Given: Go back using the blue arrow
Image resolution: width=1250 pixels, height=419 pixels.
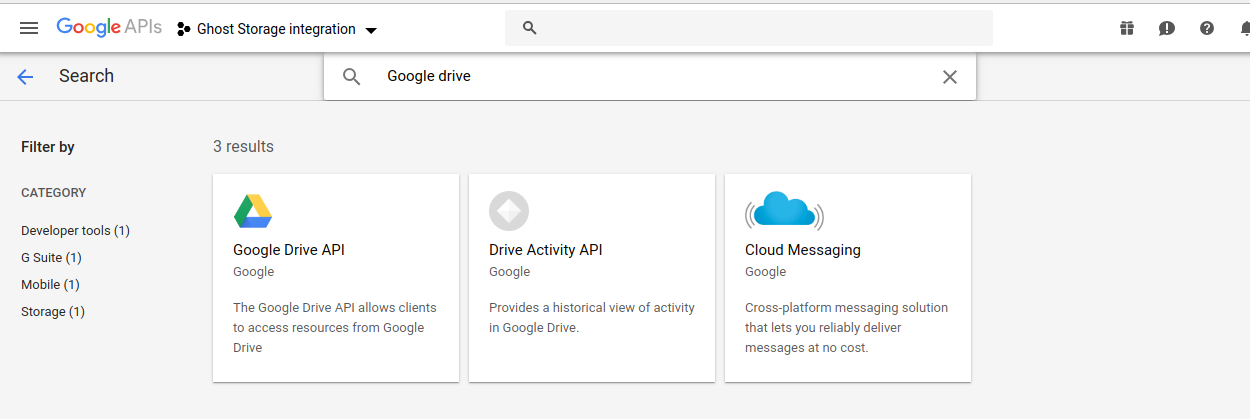Looking at the screenshot, I should click(25, 77).
